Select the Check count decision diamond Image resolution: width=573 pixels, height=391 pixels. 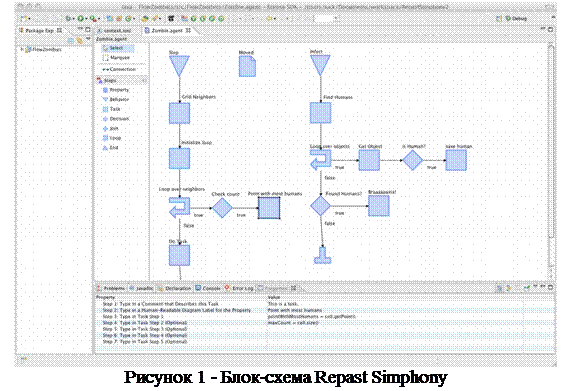pos(222,208)
